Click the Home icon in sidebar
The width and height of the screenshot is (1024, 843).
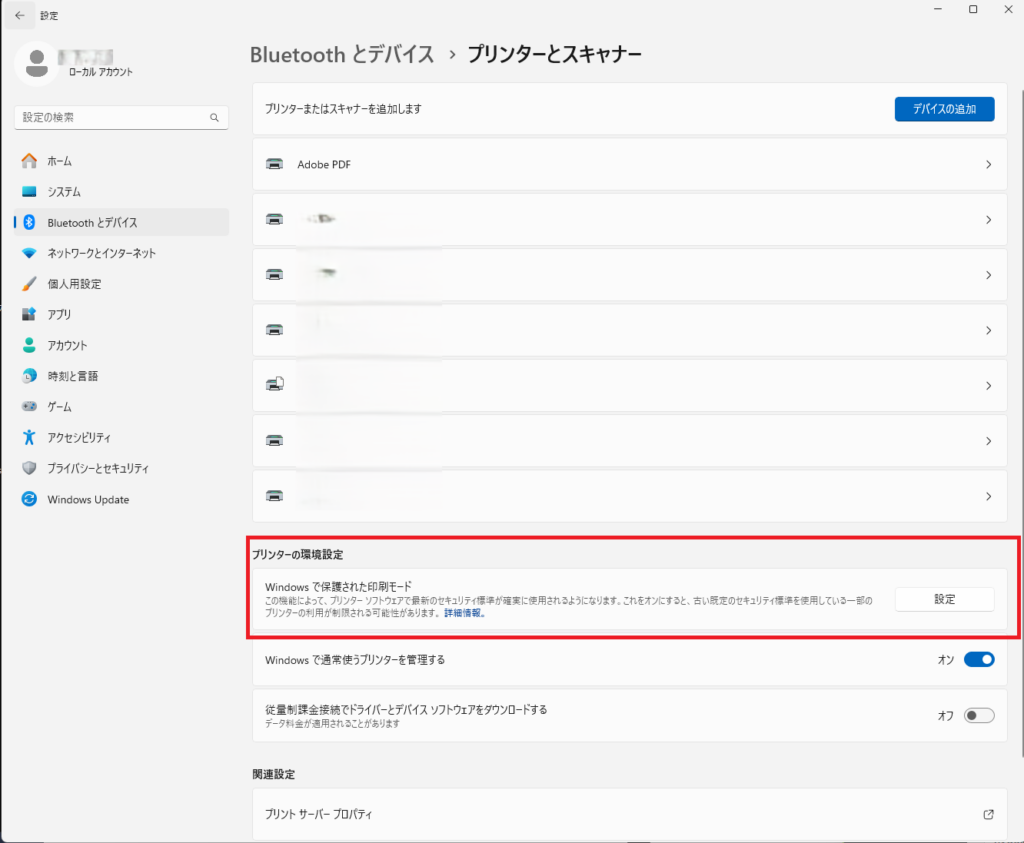[29, 161]
